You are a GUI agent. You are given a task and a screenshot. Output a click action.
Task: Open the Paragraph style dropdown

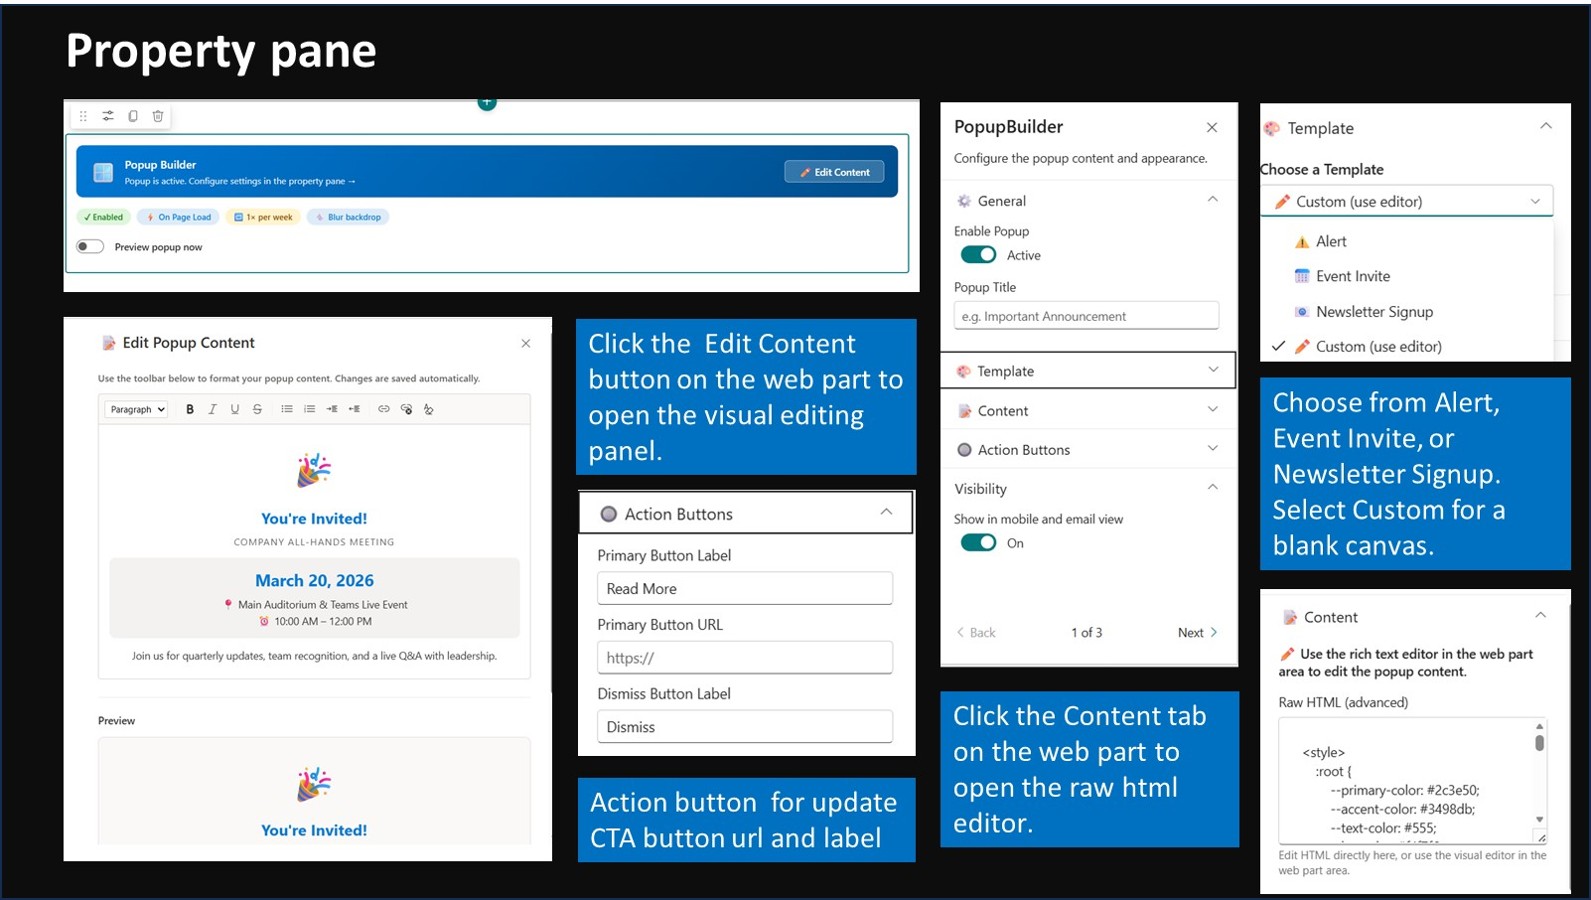click(137, 409)
